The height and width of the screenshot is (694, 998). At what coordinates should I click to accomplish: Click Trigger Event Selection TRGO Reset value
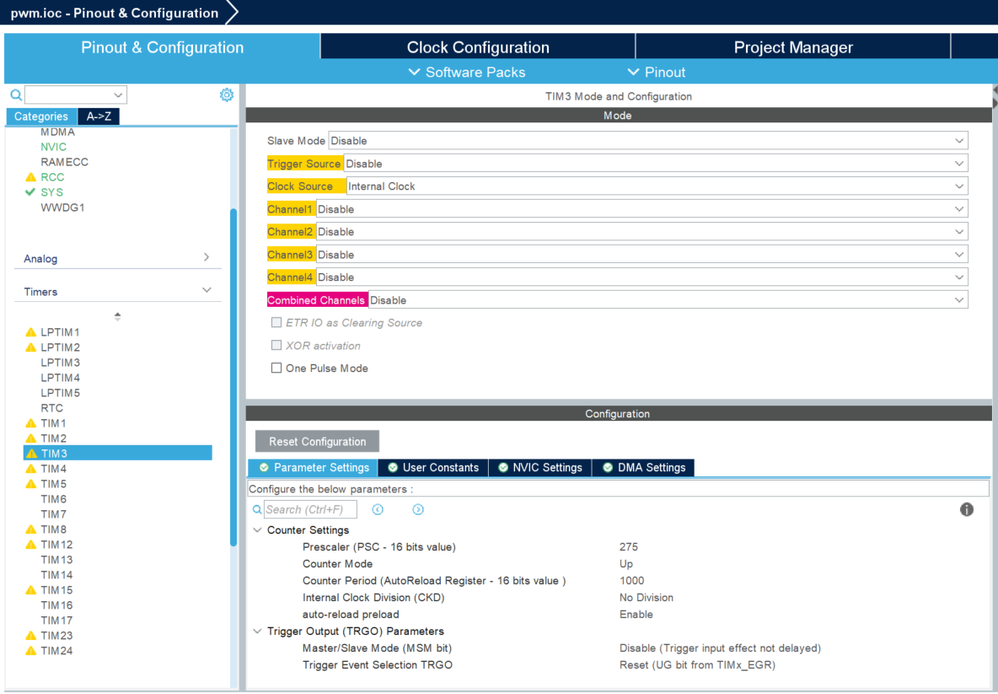pos(697,665)
